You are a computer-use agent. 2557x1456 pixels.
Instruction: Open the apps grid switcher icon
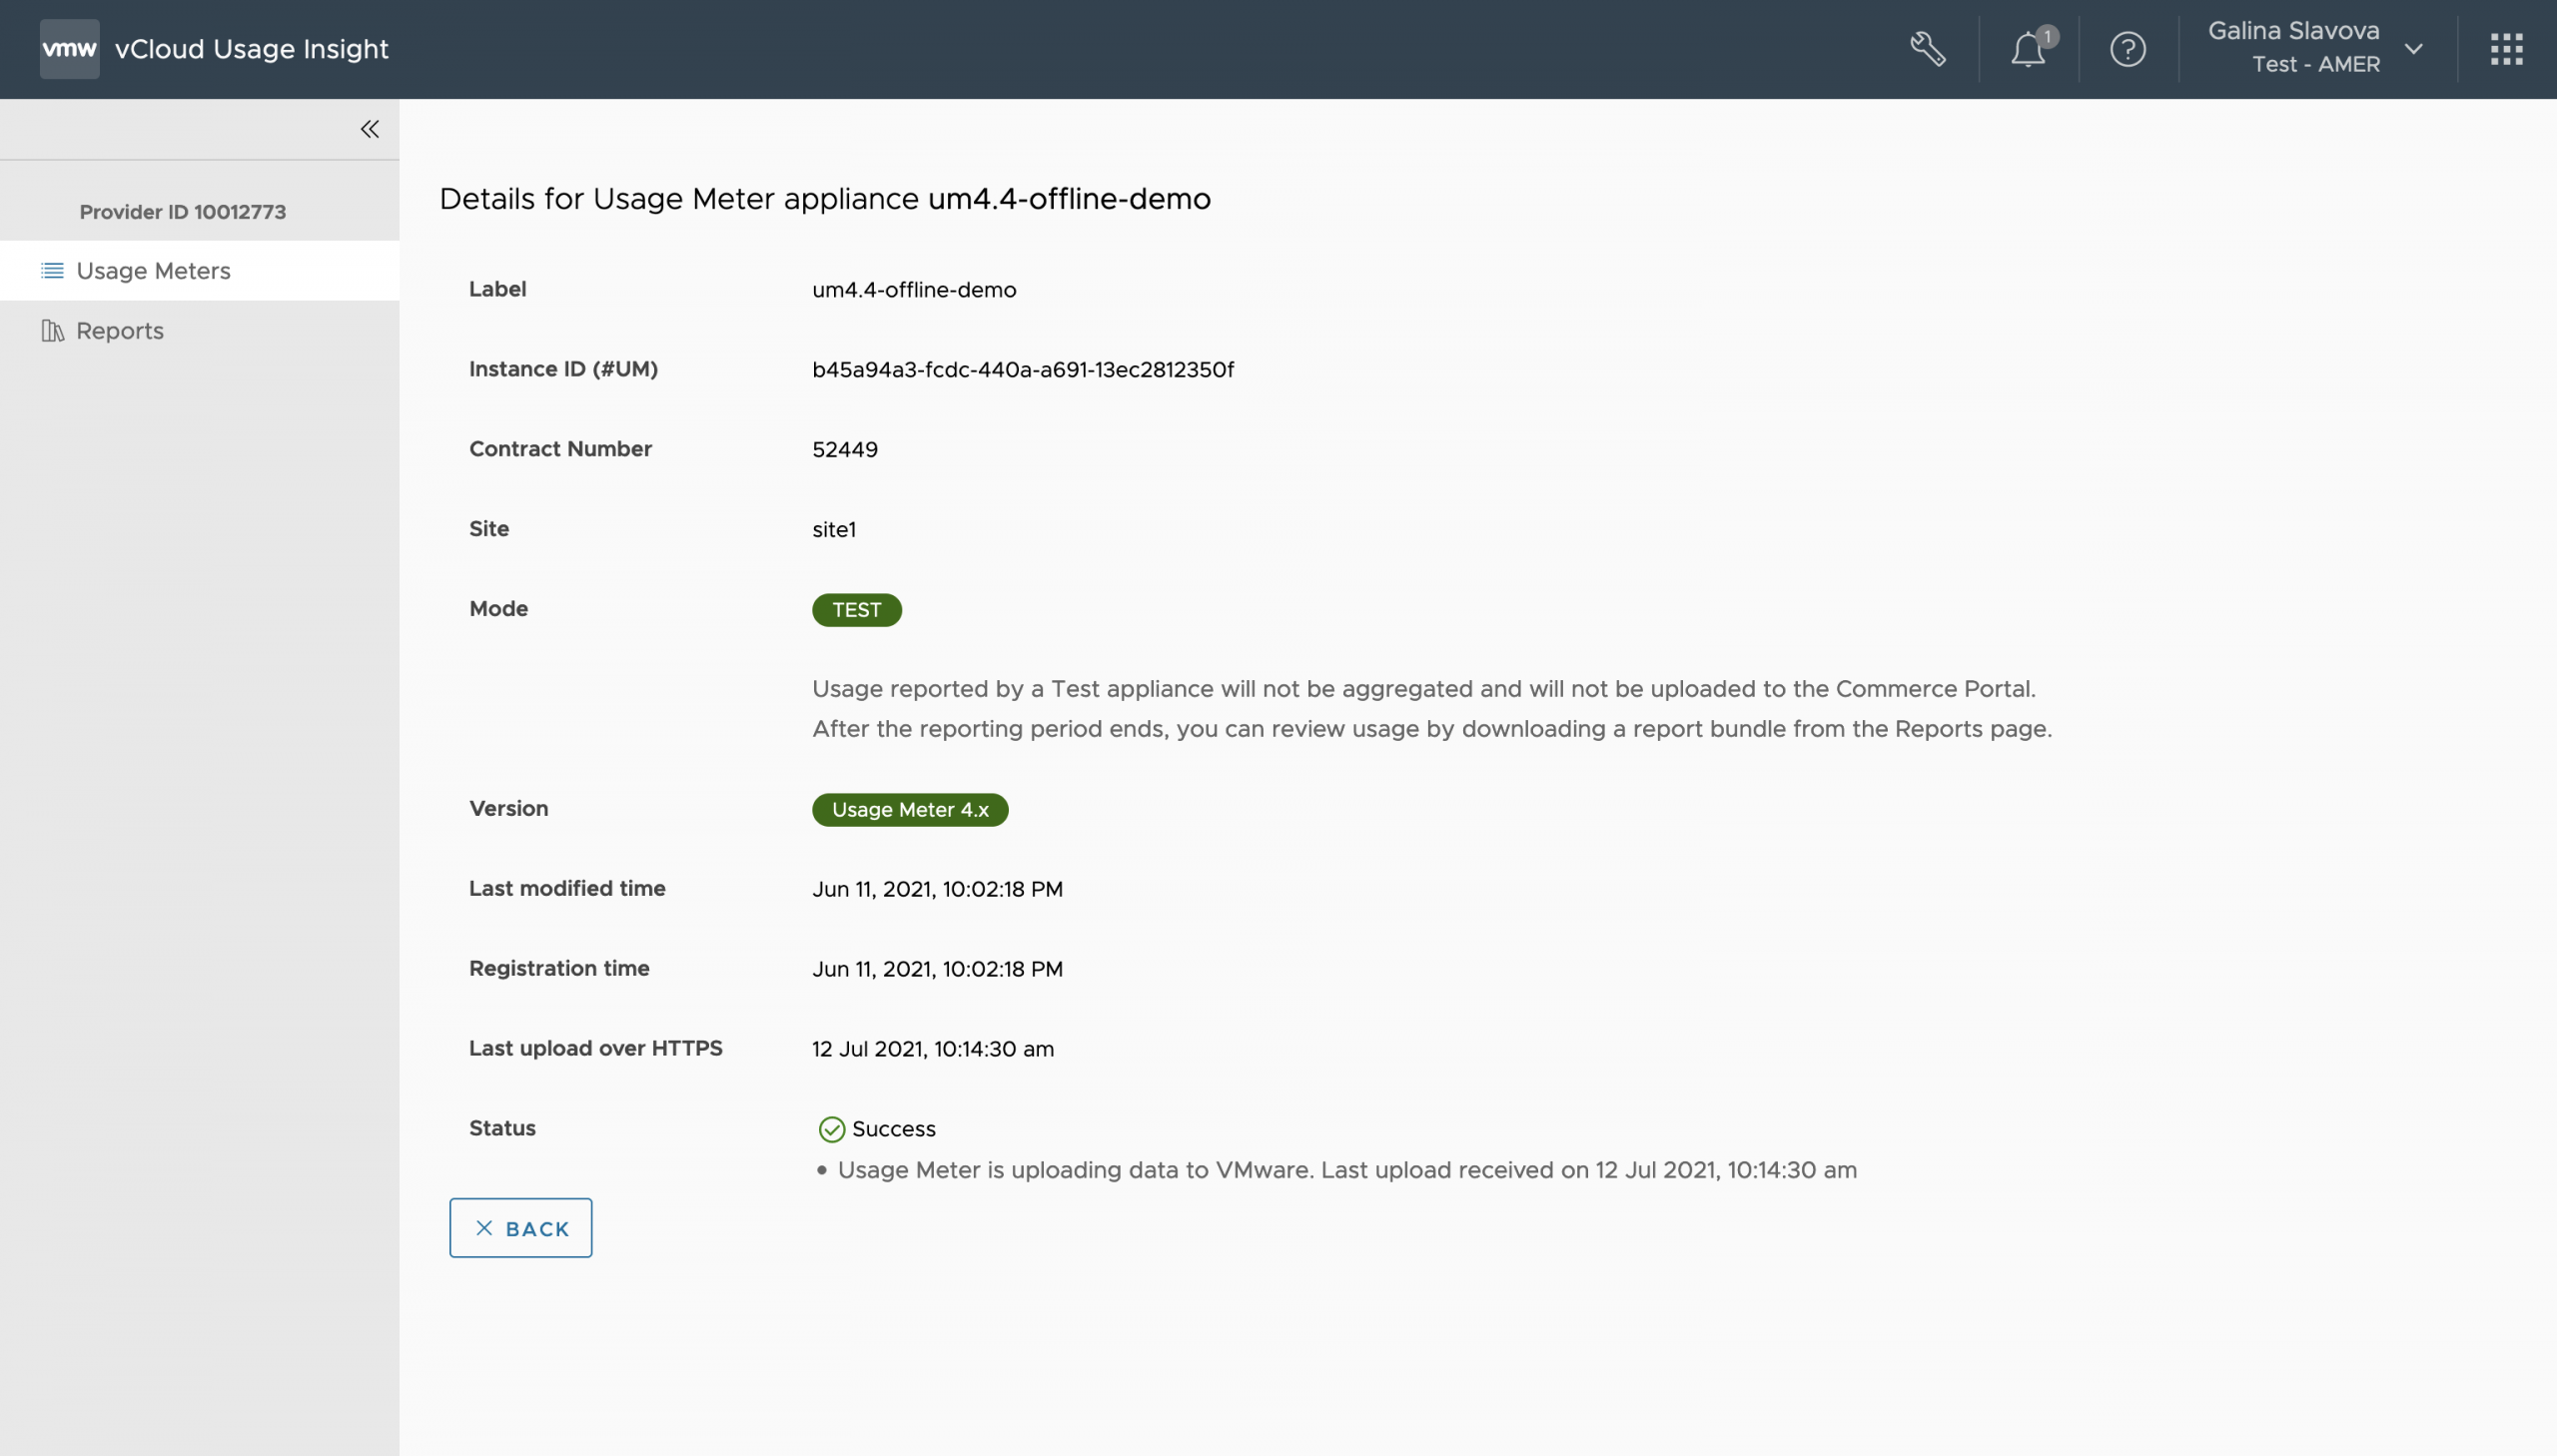coord(2506,49)
